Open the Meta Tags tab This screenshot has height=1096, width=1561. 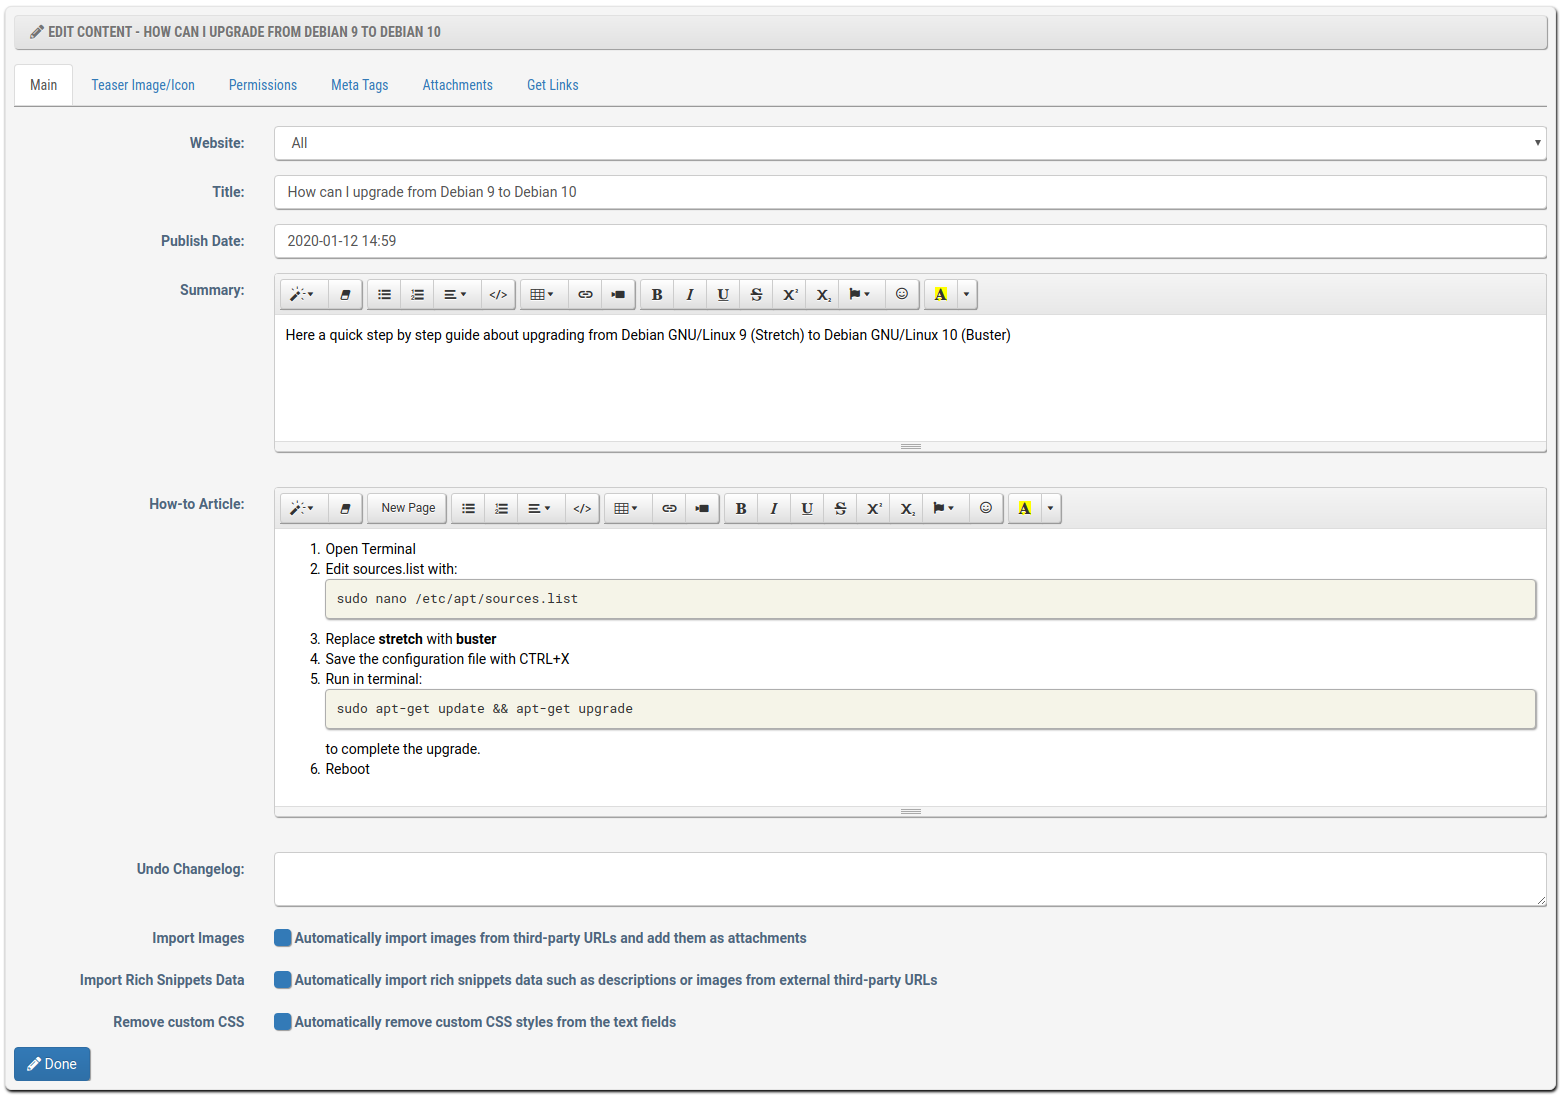point(360,85)
